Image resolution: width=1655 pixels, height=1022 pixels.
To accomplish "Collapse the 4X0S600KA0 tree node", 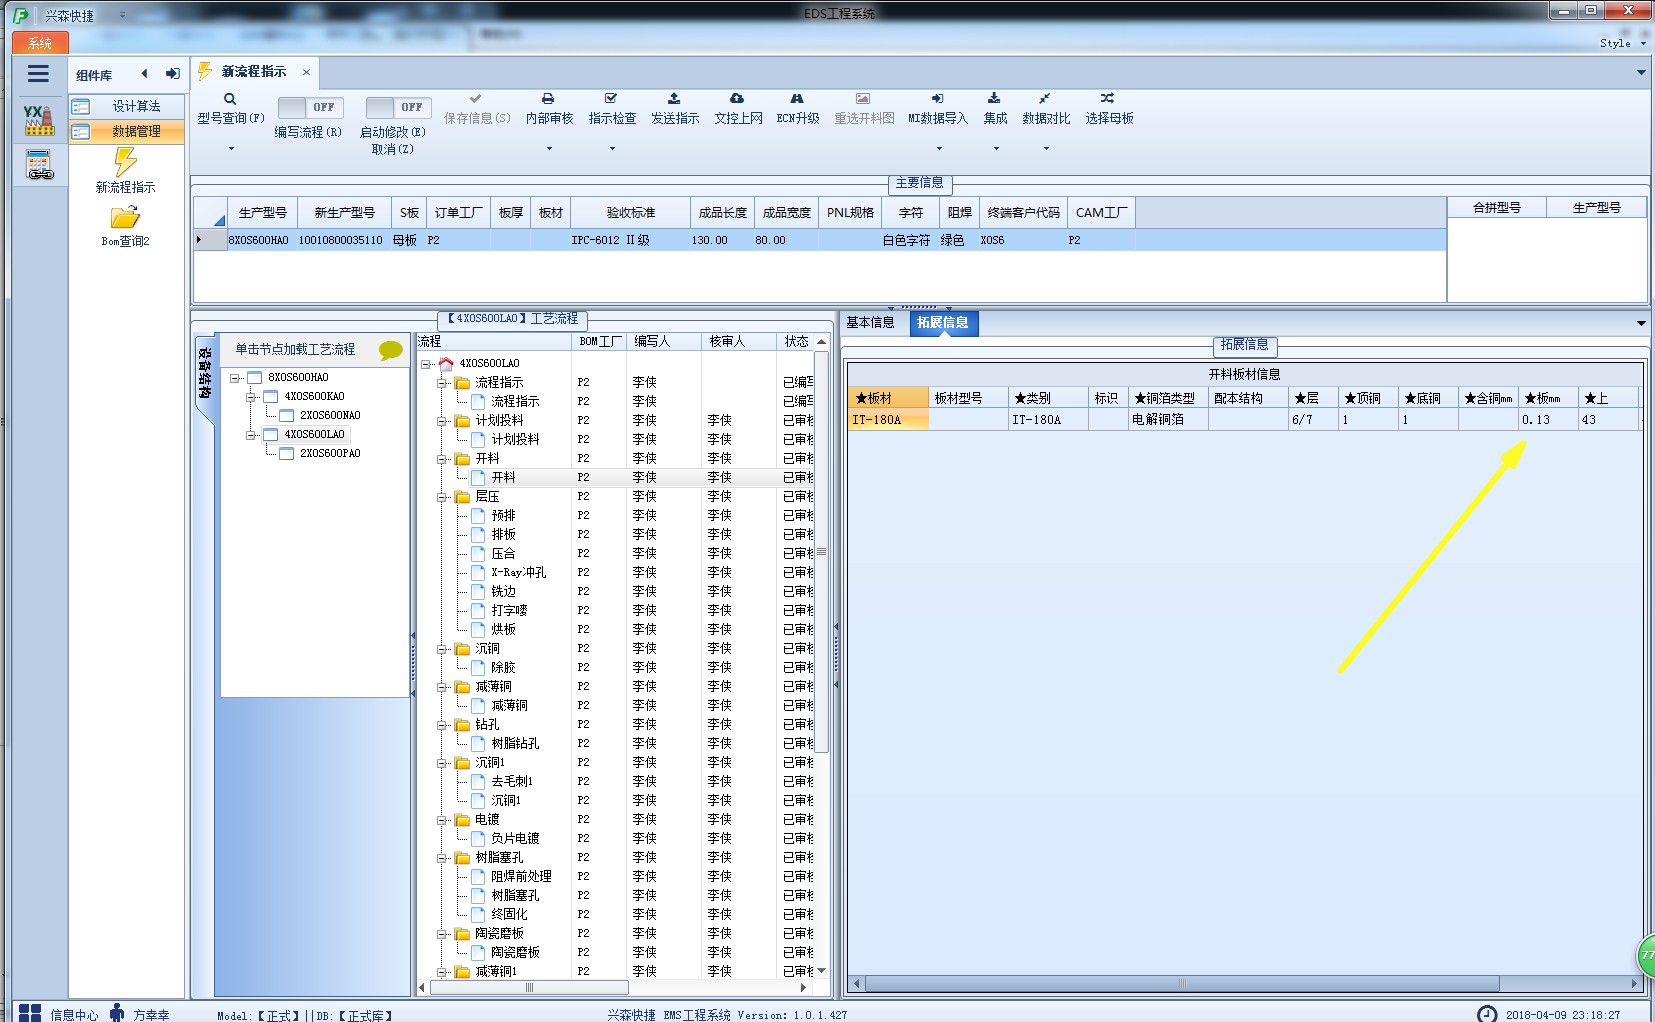I will click(x=252, y=397).
